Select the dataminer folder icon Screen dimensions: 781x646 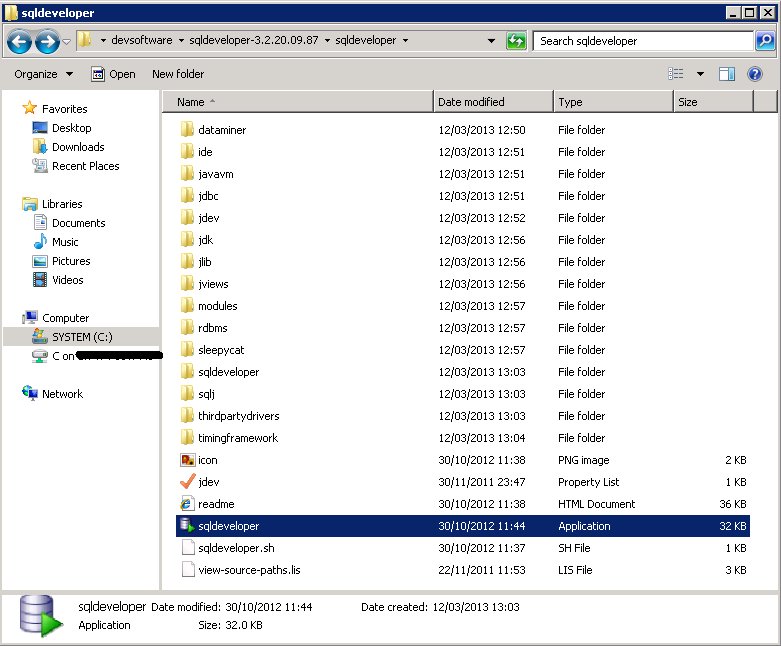point(187,129)
